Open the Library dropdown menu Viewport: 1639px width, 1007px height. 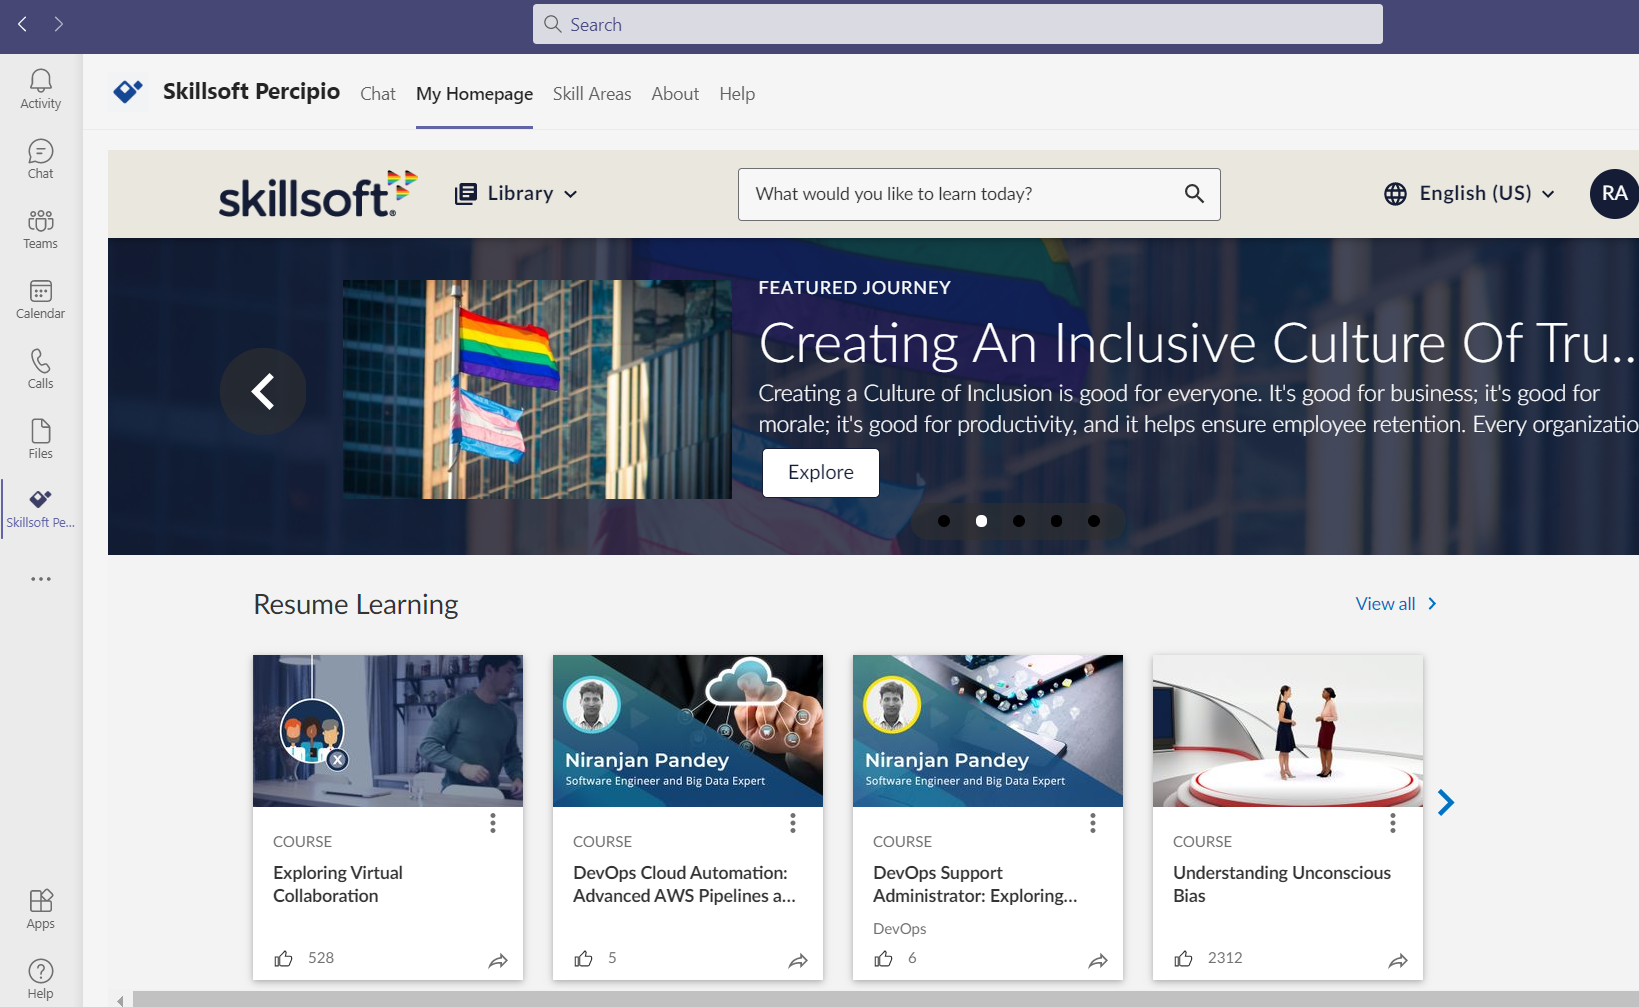pyautogui.click(x=516, y=193)
